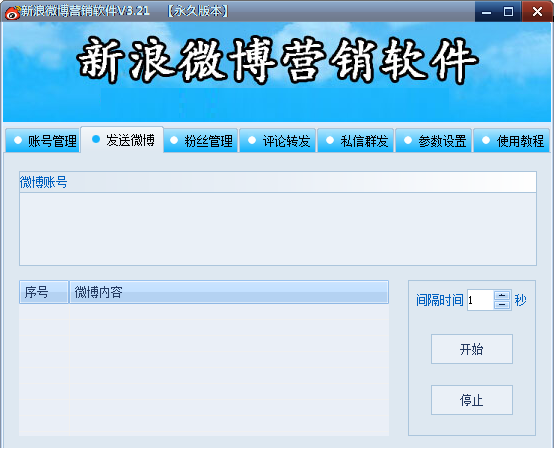Go to the 私信群发 tab
The height and width of the screenshot is (471, 554).
point(356,141)
